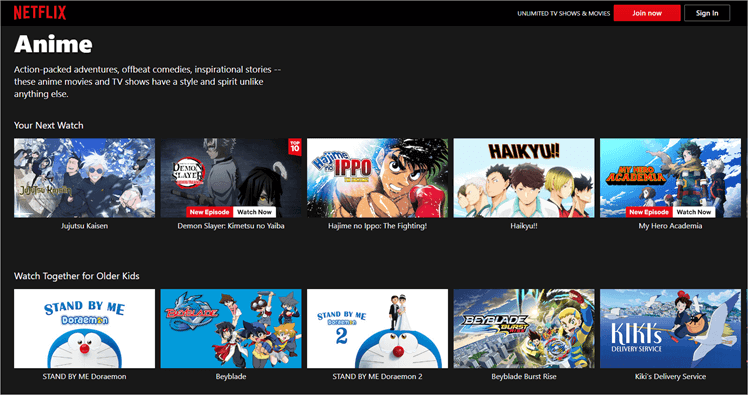Click the Kiki's Delivery Service title text
748x395 pixels.
[x=670, y=376]
